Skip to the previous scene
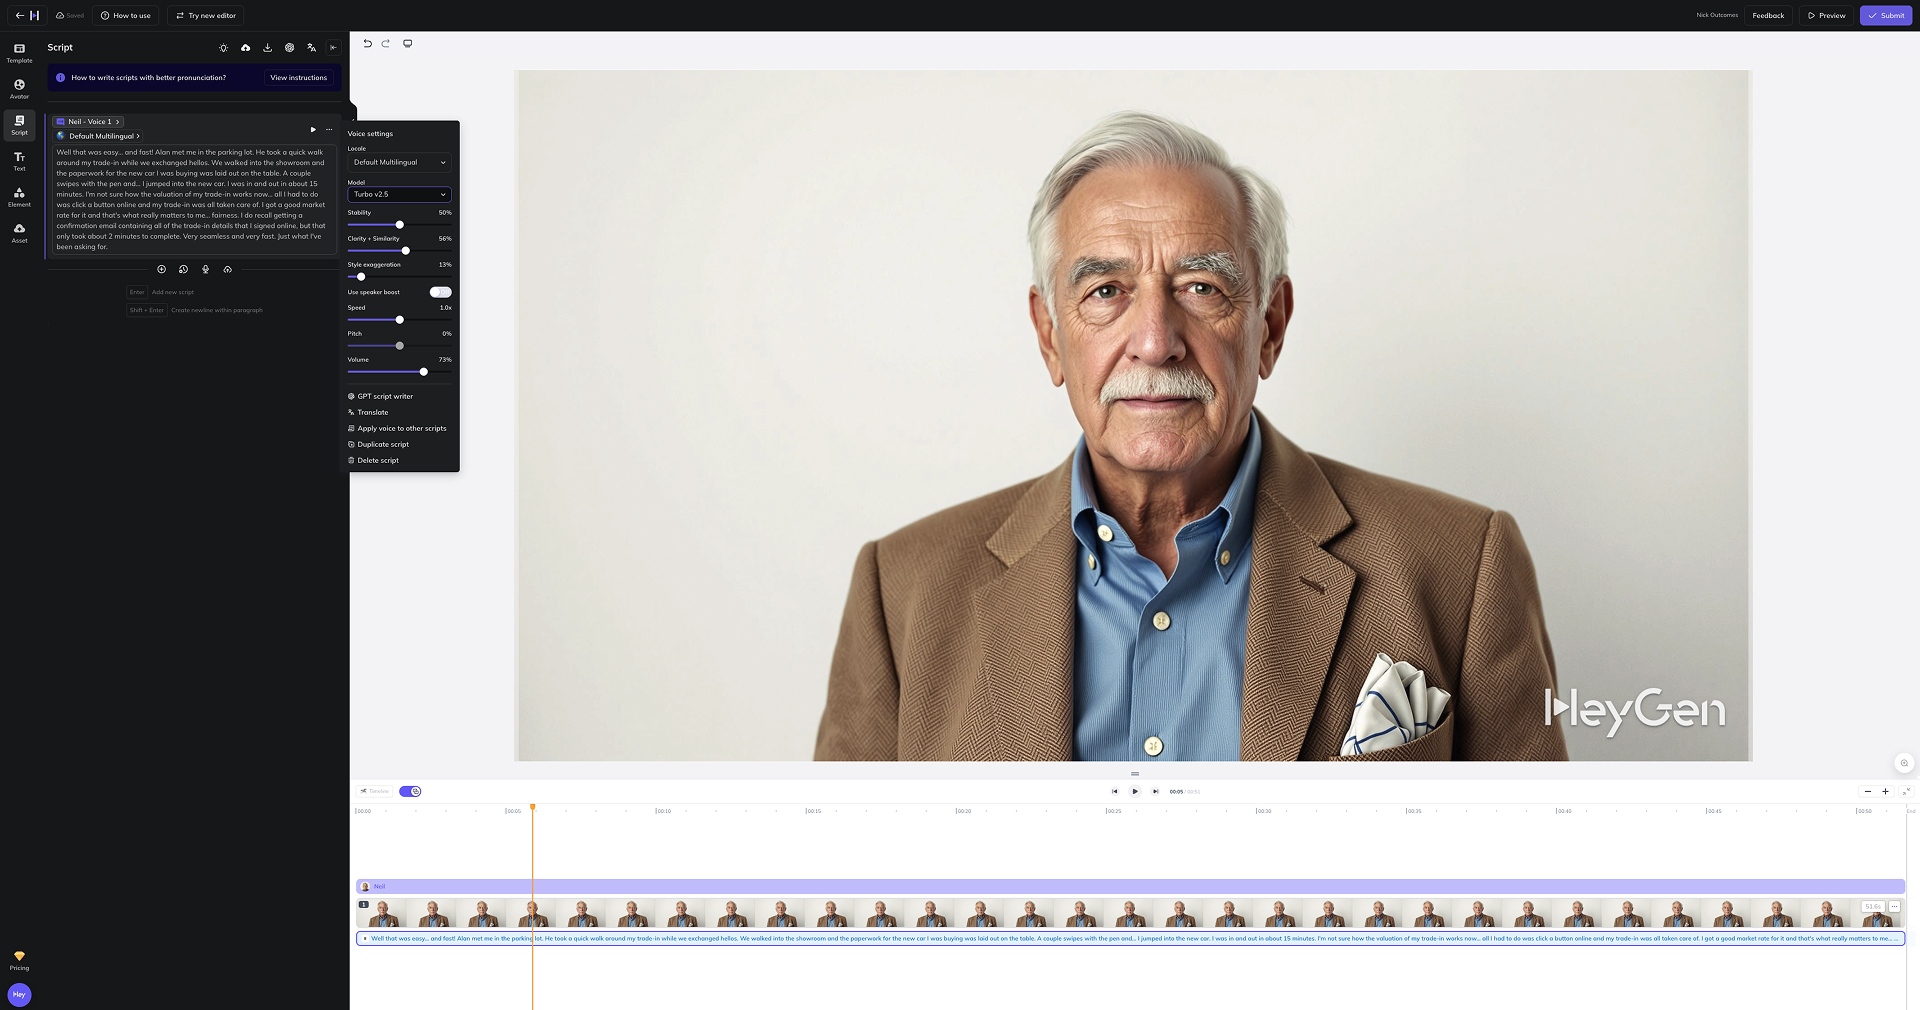The width and height of the screenshot is (1920, 1010). [1114, 791]
